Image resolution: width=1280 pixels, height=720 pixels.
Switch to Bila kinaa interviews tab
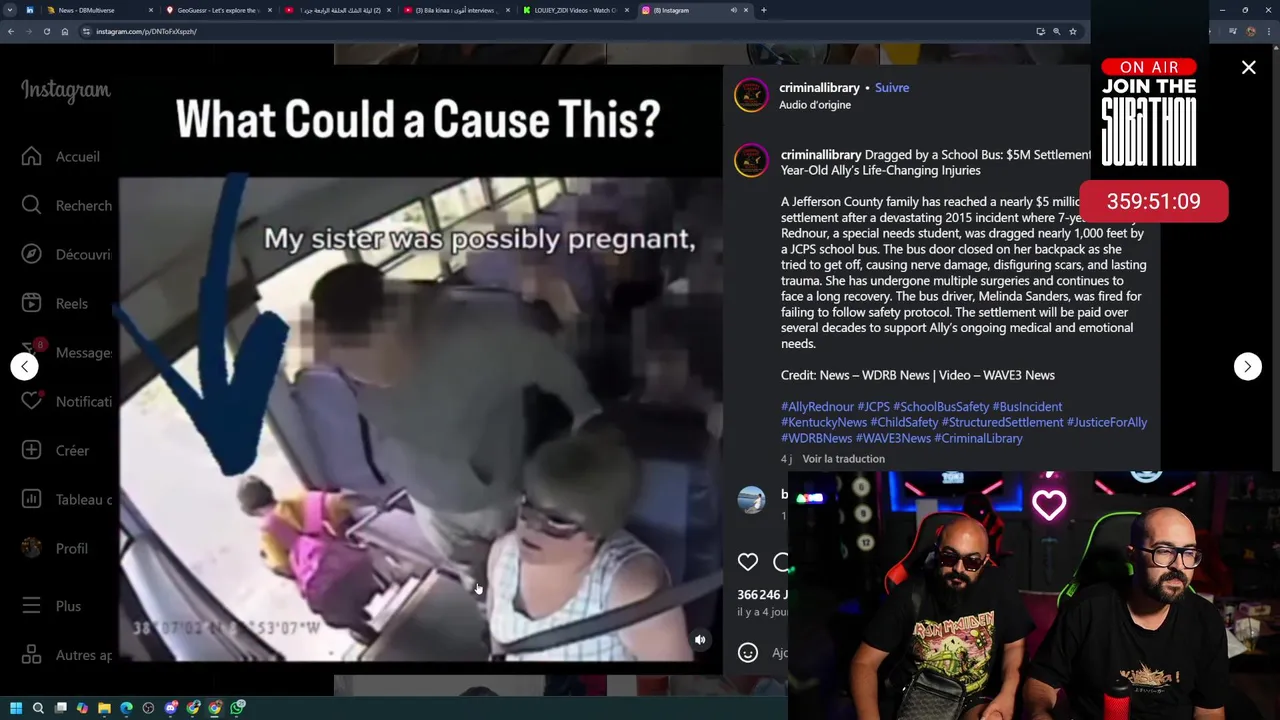456,10
